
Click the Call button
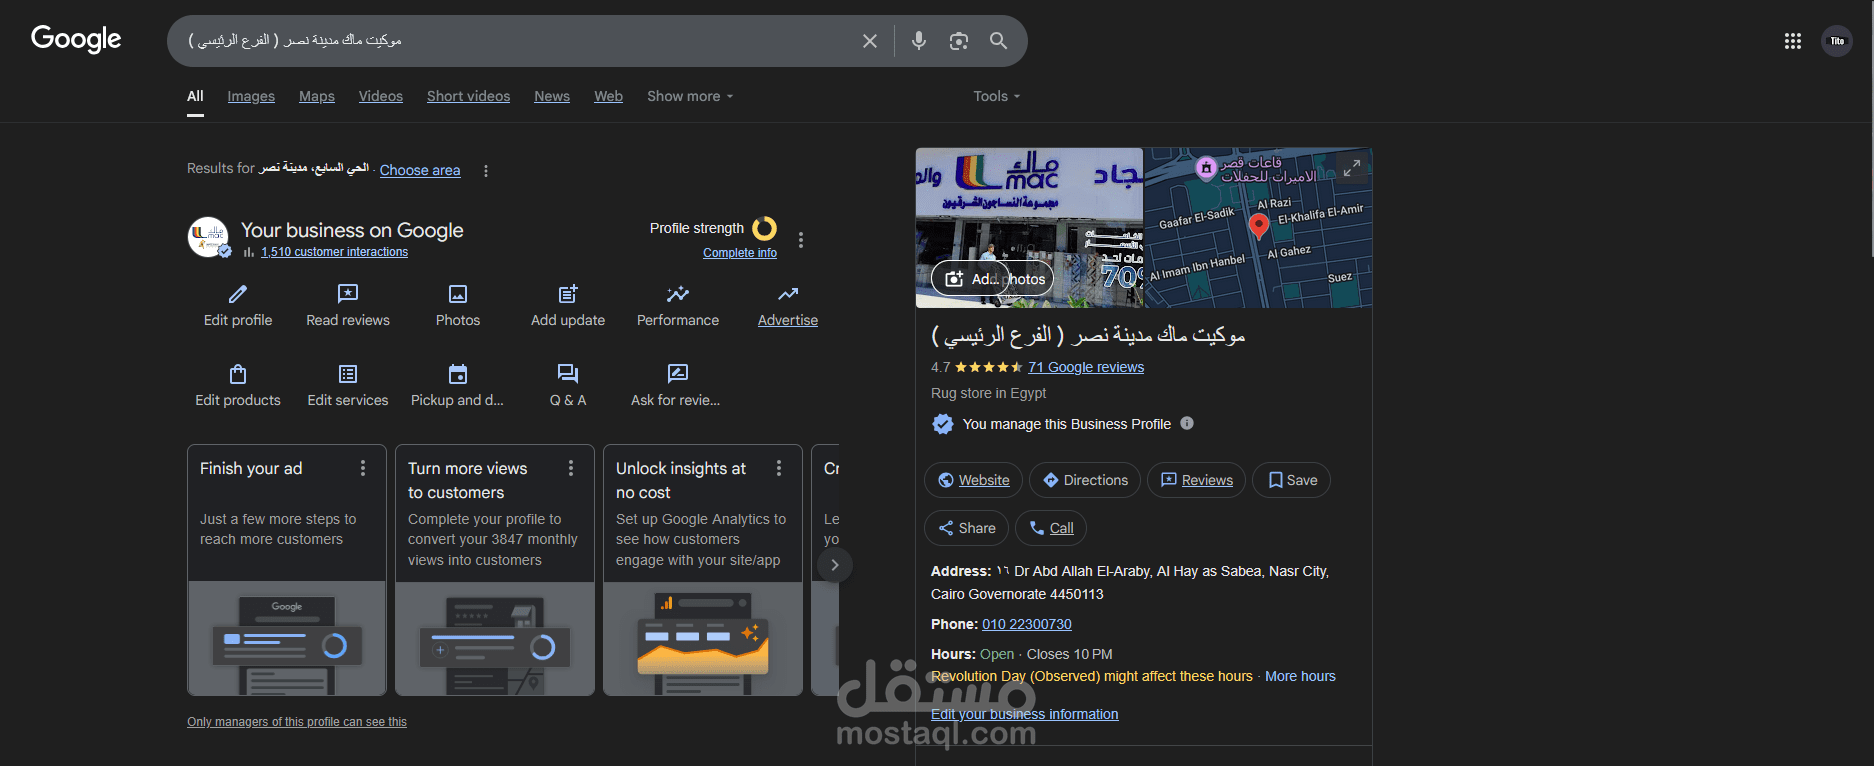pos(1051,528)
